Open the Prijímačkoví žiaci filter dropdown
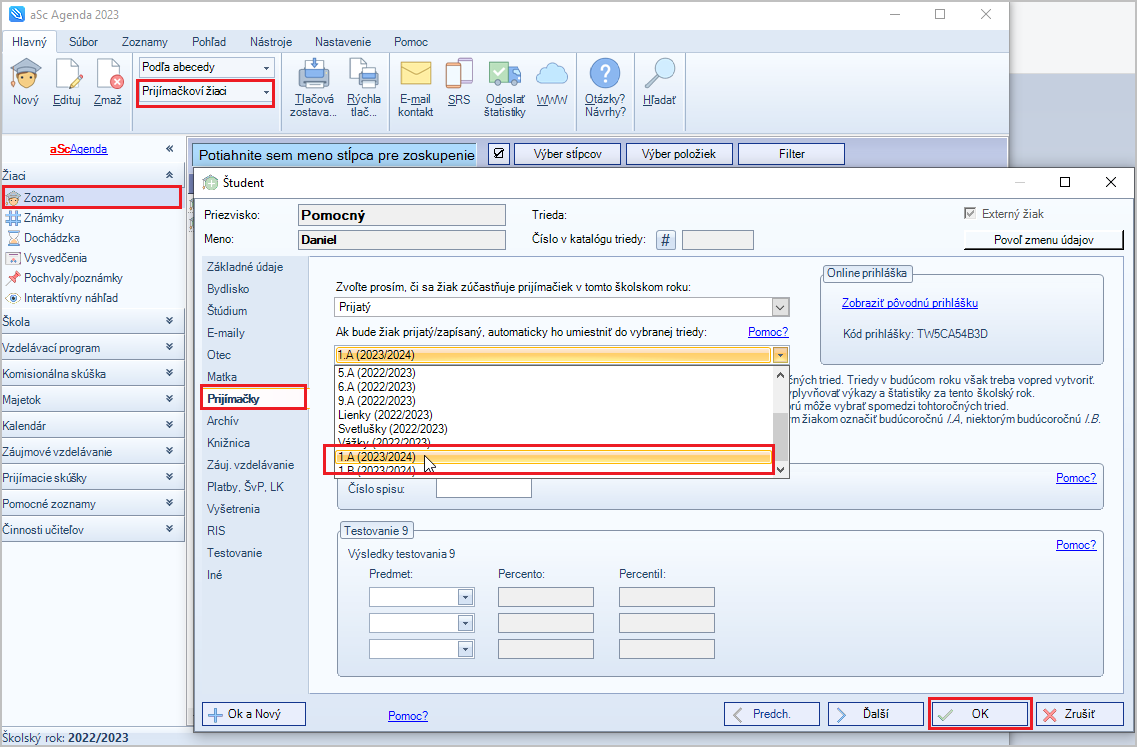 (207, 91)
